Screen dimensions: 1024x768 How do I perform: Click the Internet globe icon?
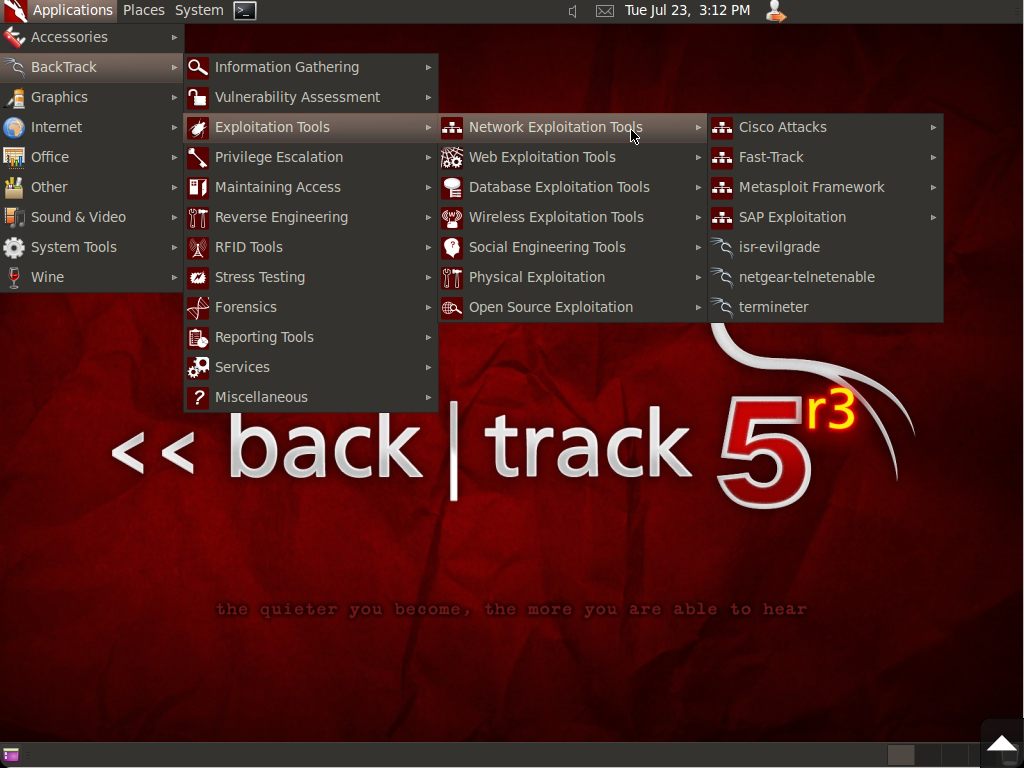point(14,127)
